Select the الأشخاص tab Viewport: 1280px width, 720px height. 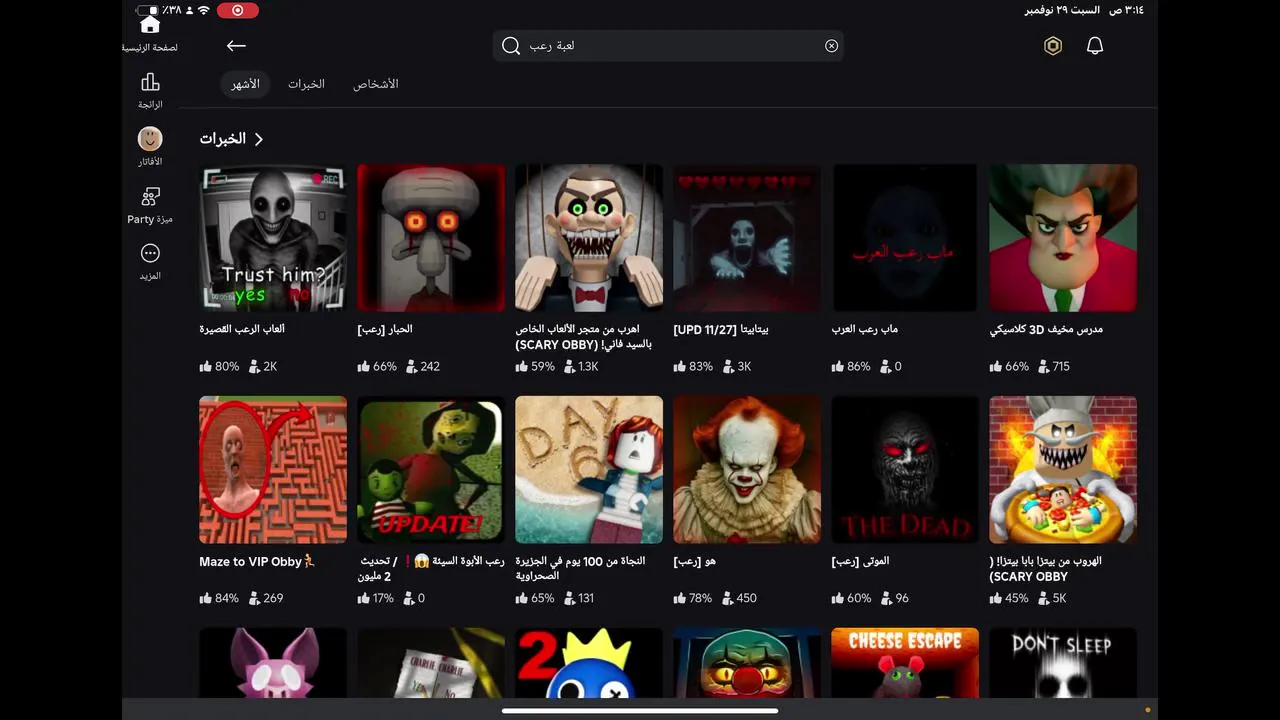[x=376, y=84]
